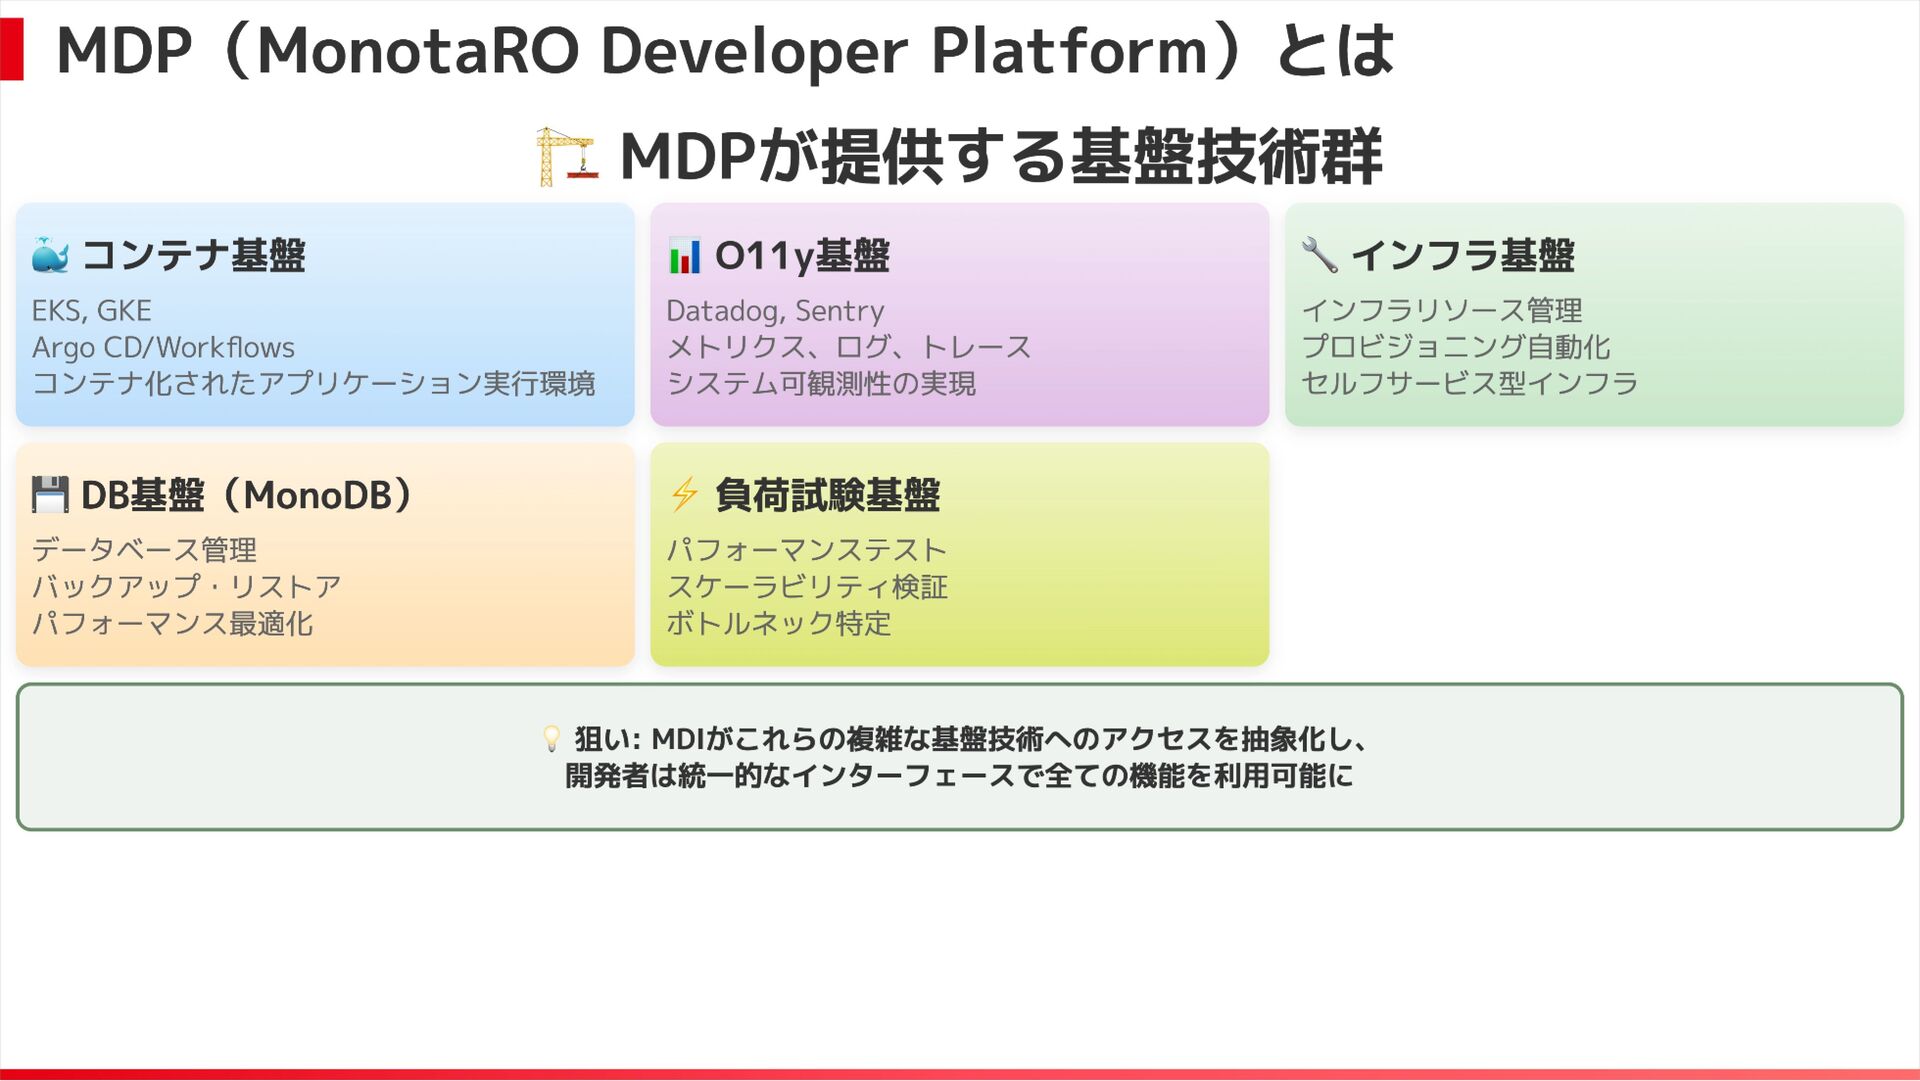
Task: Click the line パフォーマンステスト
Action: coord(806,550)
